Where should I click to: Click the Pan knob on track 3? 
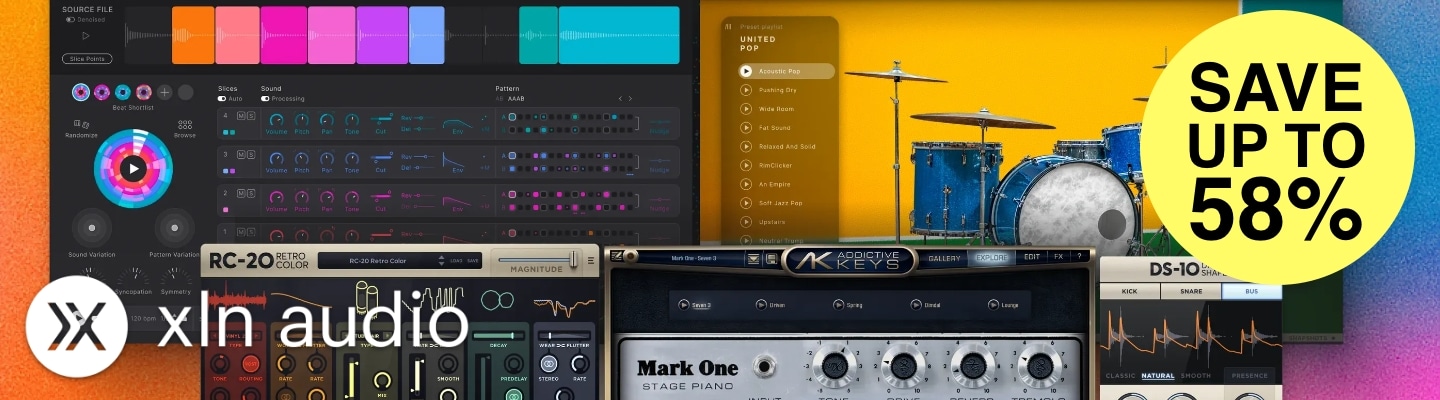[327, 158]
